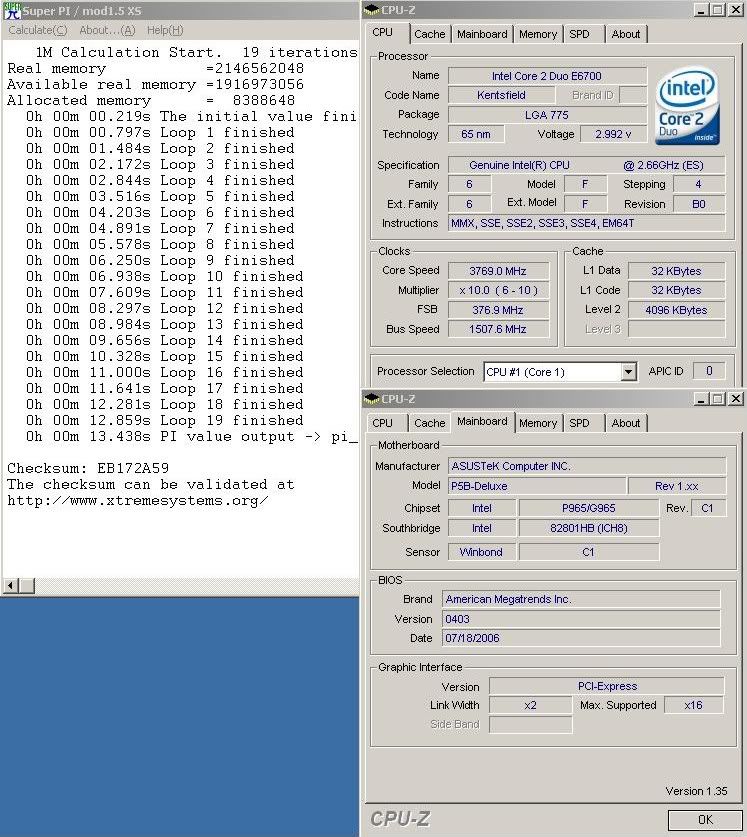Select CPU tab in upper CPU-Z window
This screenshot has width=747, height=837.
(382, 33)
